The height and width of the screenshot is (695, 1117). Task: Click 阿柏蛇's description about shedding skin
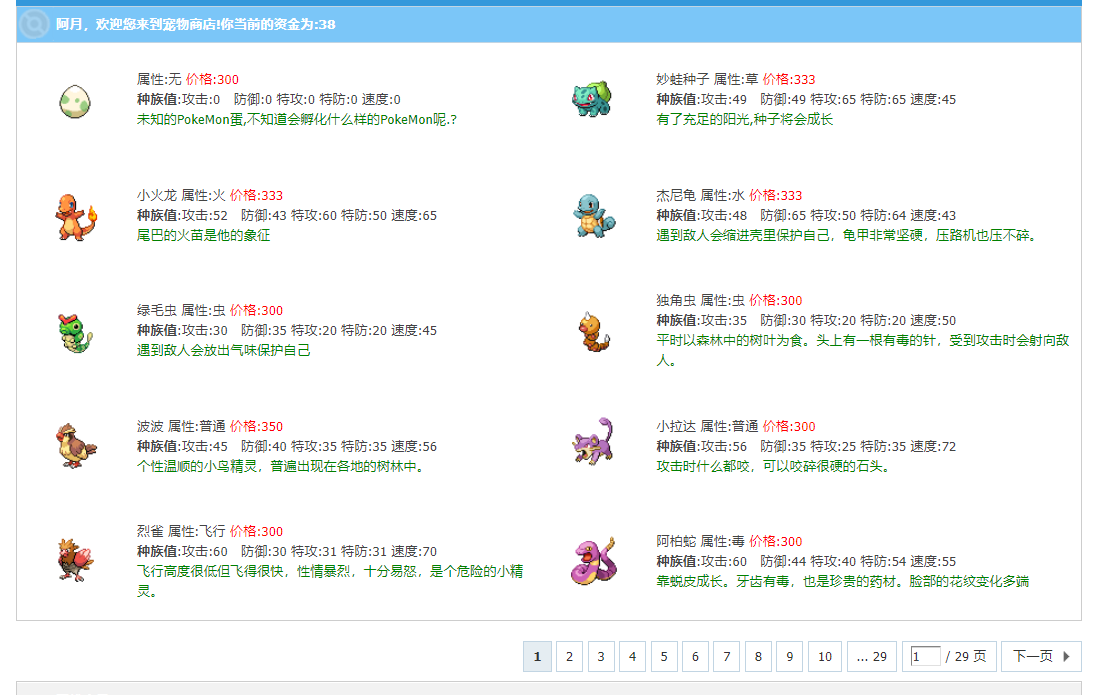[843, 581]
